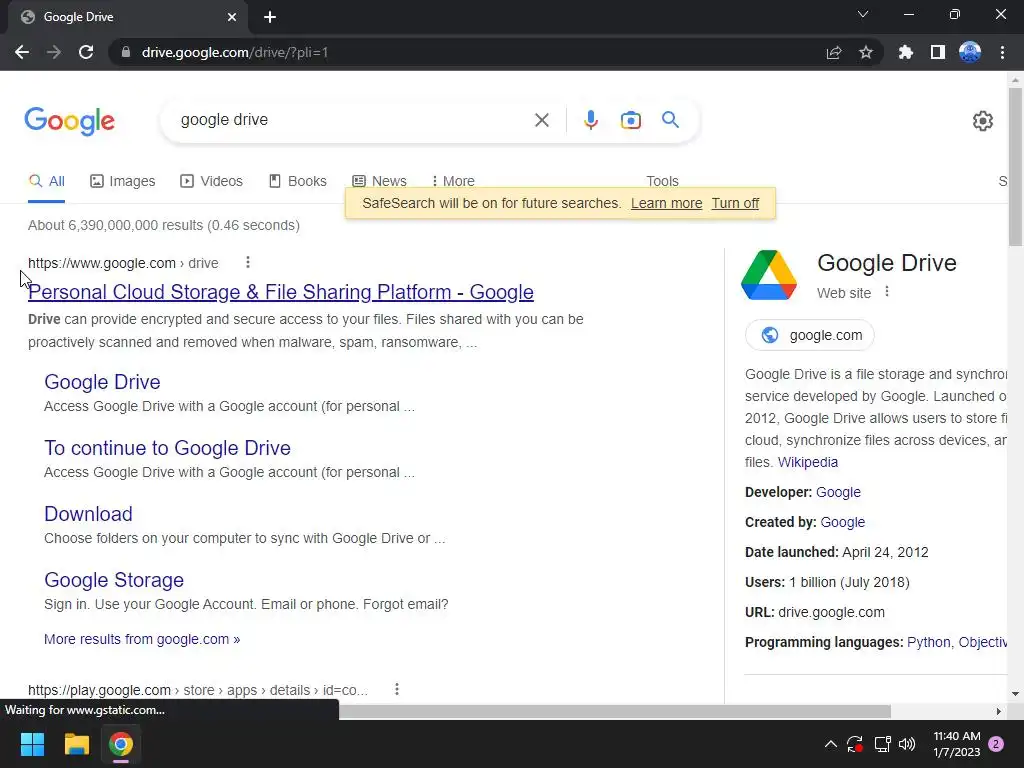Switch to the Books tab
The height and width of the screenshot is (768, 1024).
(x=298, y=181)
